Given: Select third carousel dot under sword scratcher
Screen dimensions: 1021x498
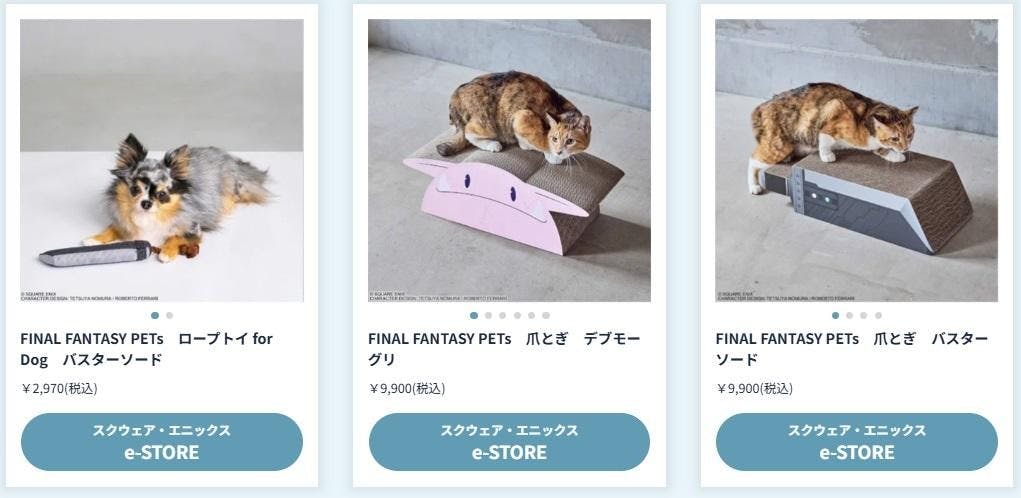Looking at the screenshot, I should [x=863, y=316].
